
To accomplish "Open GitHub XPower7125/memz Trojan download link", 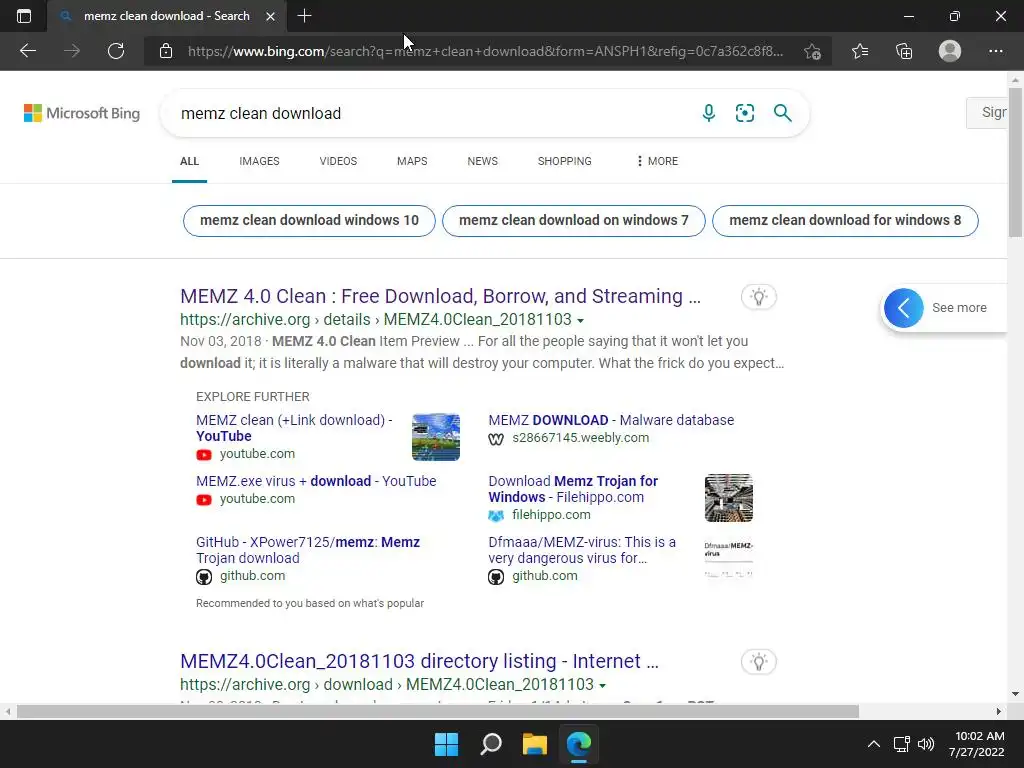I will (308, 550).
